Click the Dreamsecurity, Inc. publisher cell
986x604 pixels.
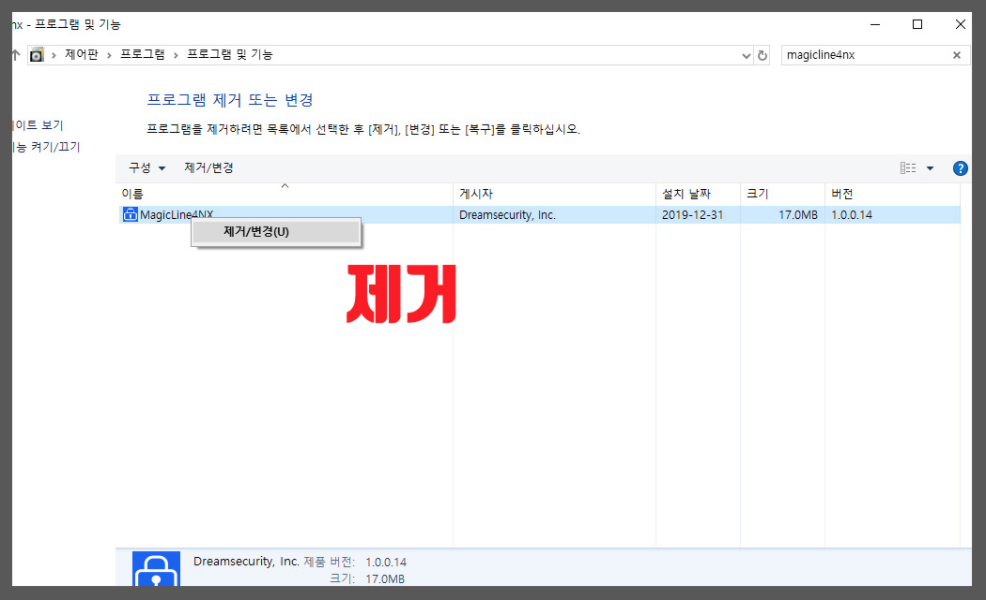[507, 215]
